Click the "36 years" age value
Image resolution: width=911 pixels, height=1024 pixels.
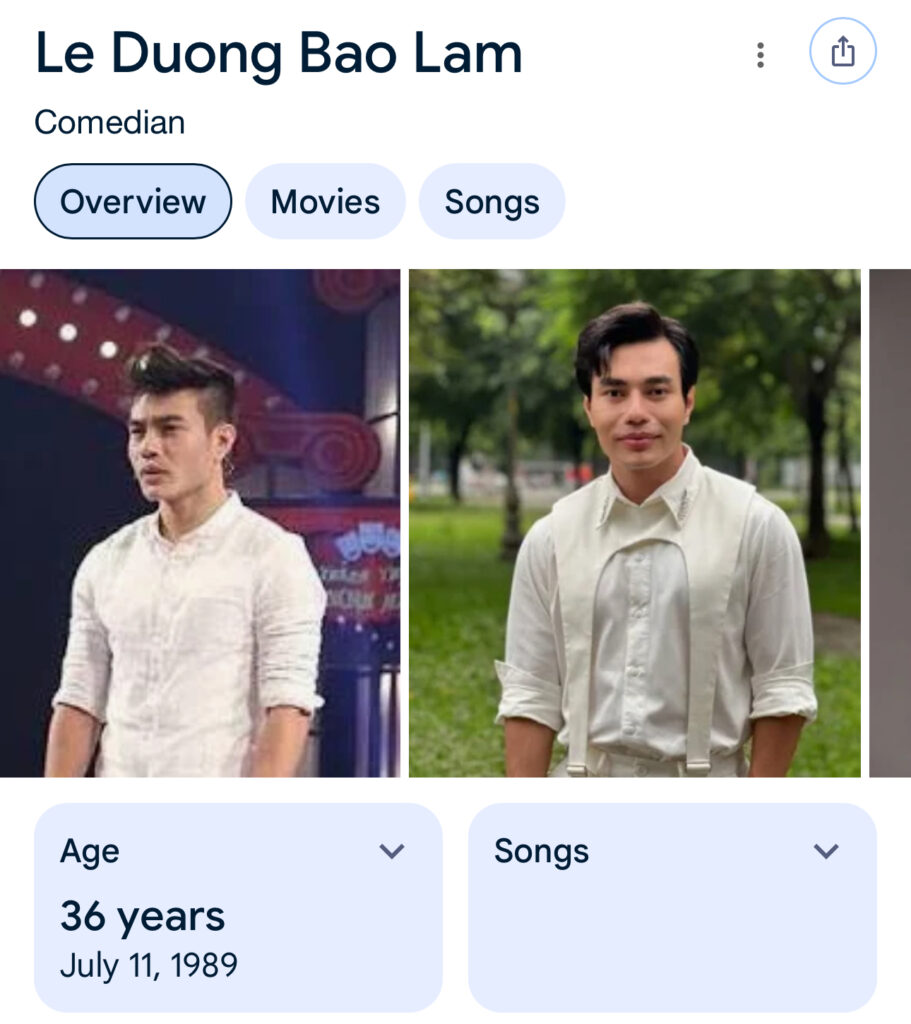point(142,916)
